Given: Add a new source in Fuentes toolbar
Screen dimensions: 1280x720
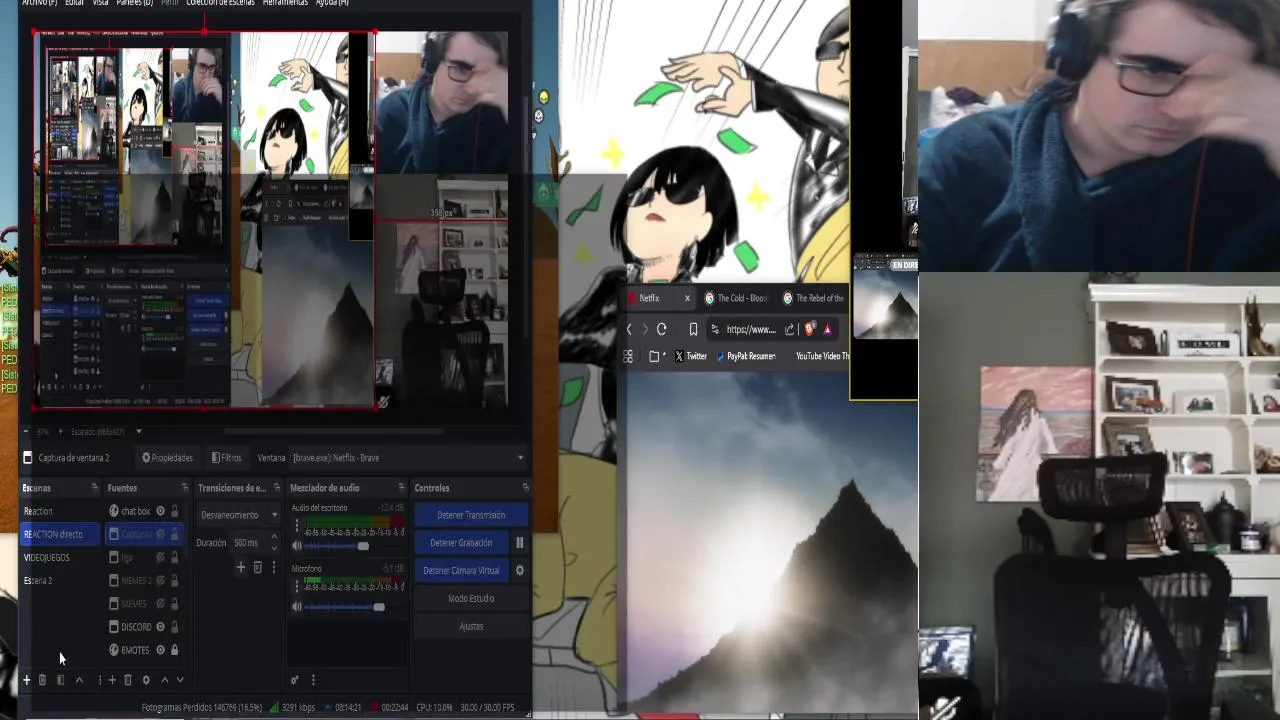Looking at the screenshot, I should click(111, 680).
